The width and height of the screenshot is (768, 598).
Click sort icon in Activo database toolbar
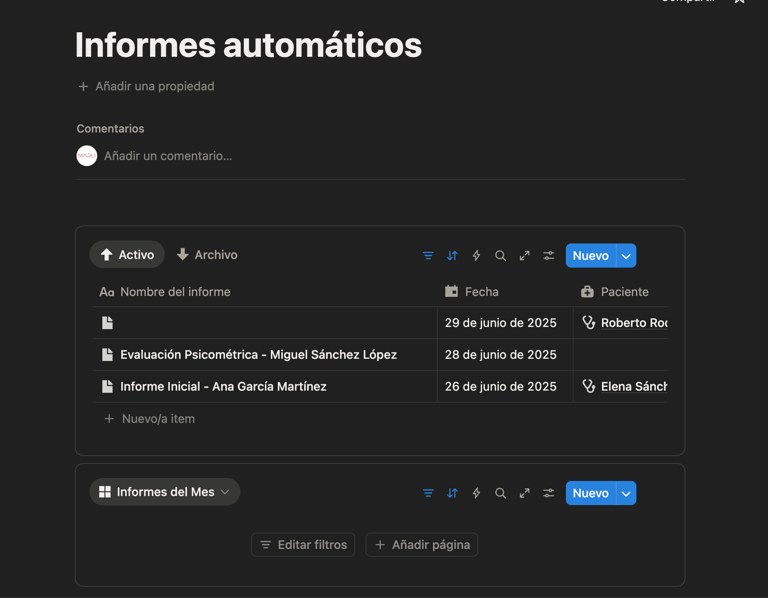pos(452,256)
